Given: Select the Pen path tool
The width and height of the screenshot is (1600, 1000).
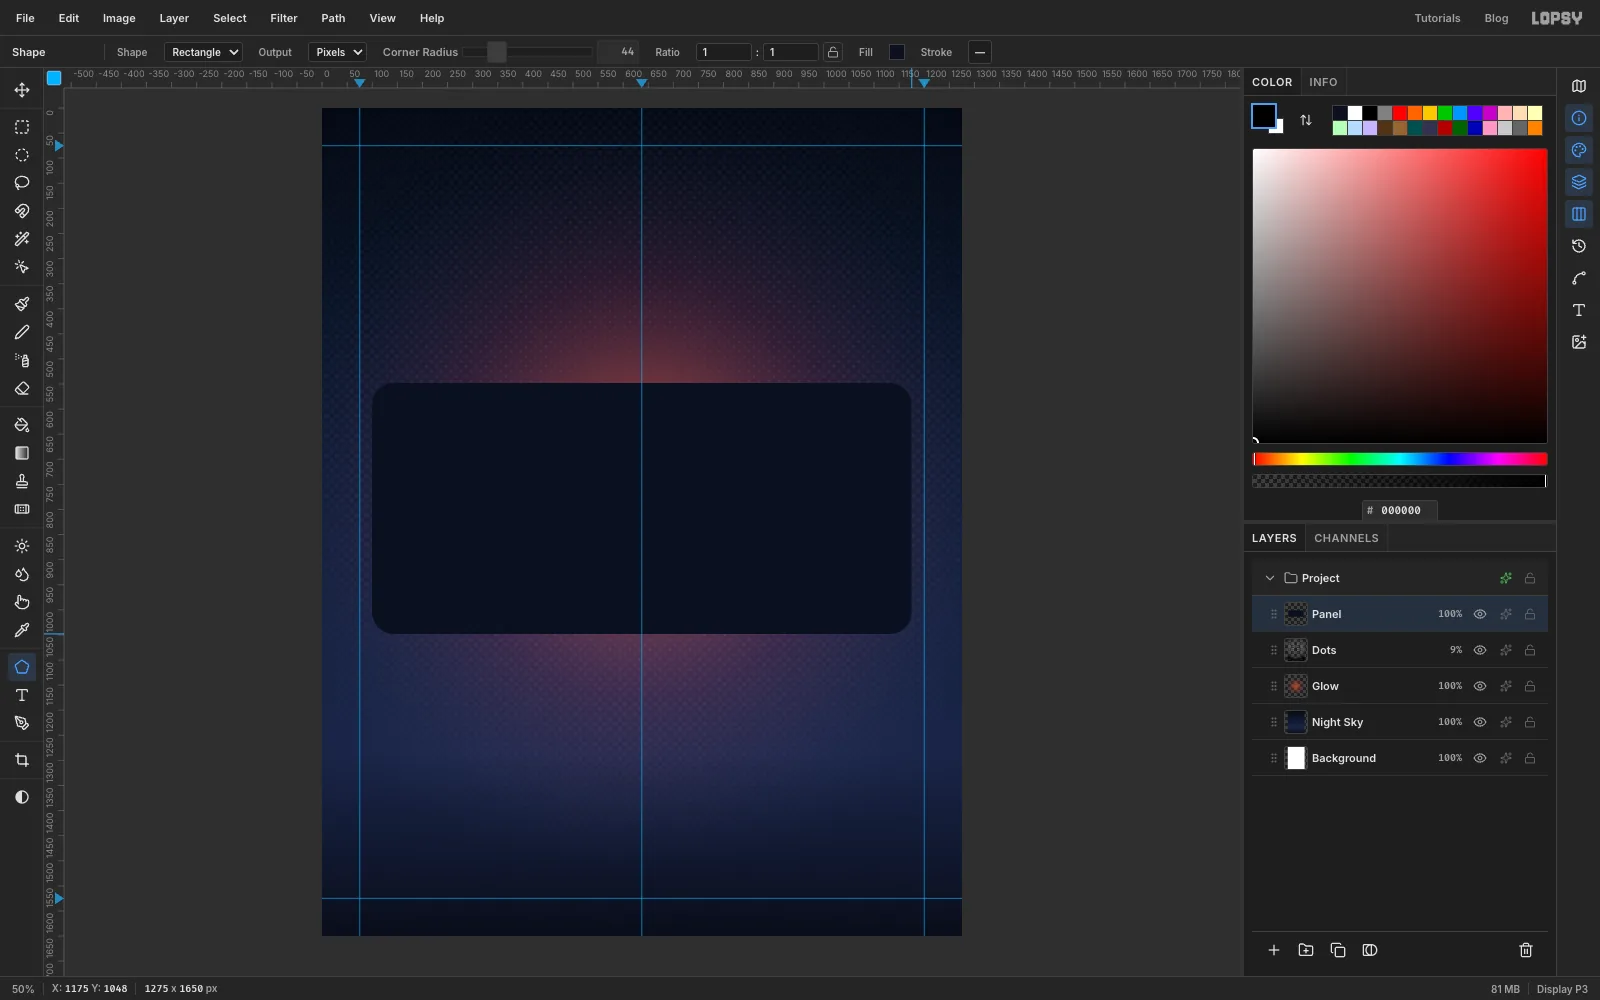Looking at the screenshot, I should [22, 723].
